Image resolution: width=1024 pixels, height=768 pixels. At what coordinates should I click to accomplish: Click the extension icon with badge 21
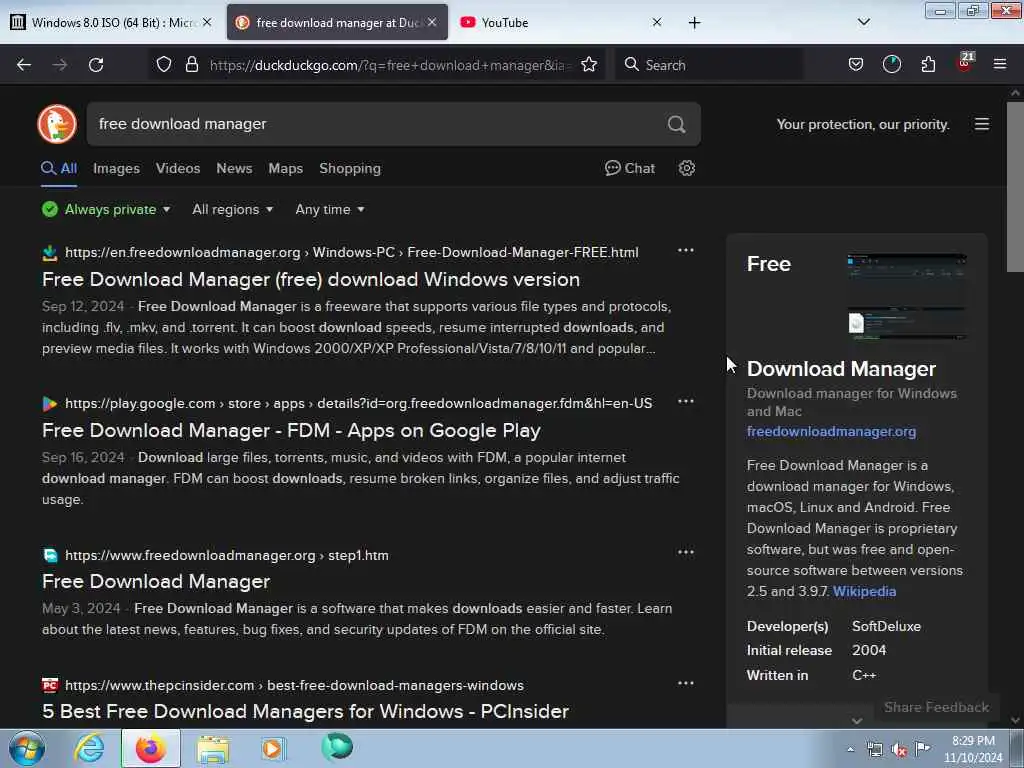pos(965,63)
